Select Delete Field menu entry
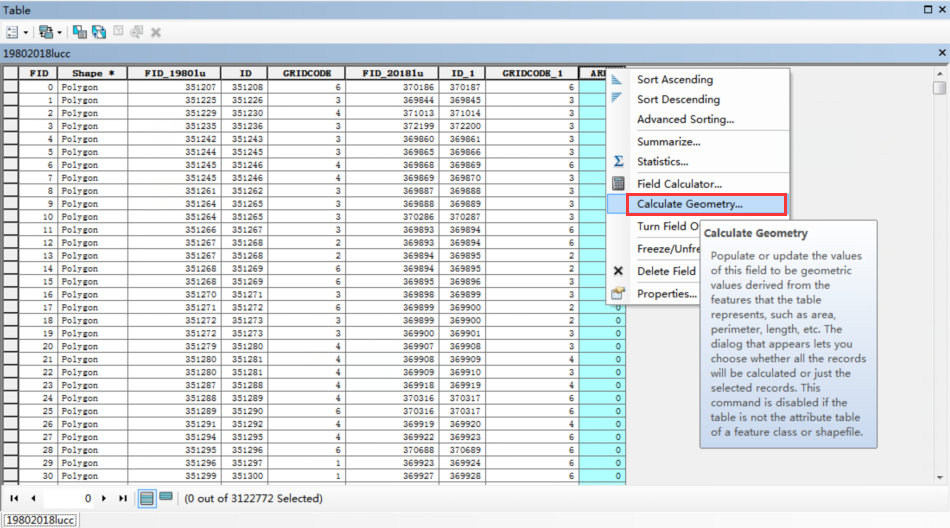 point(666,271)
